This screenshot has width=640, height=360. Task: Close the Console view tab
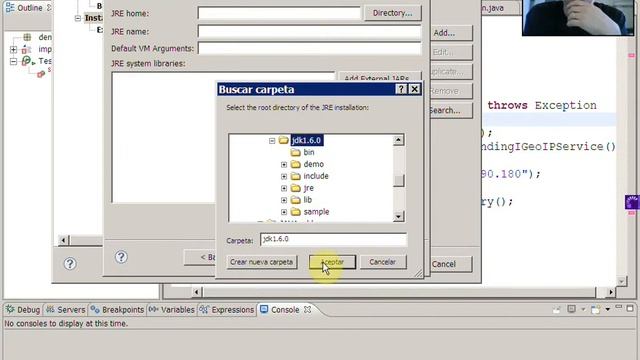307,310
